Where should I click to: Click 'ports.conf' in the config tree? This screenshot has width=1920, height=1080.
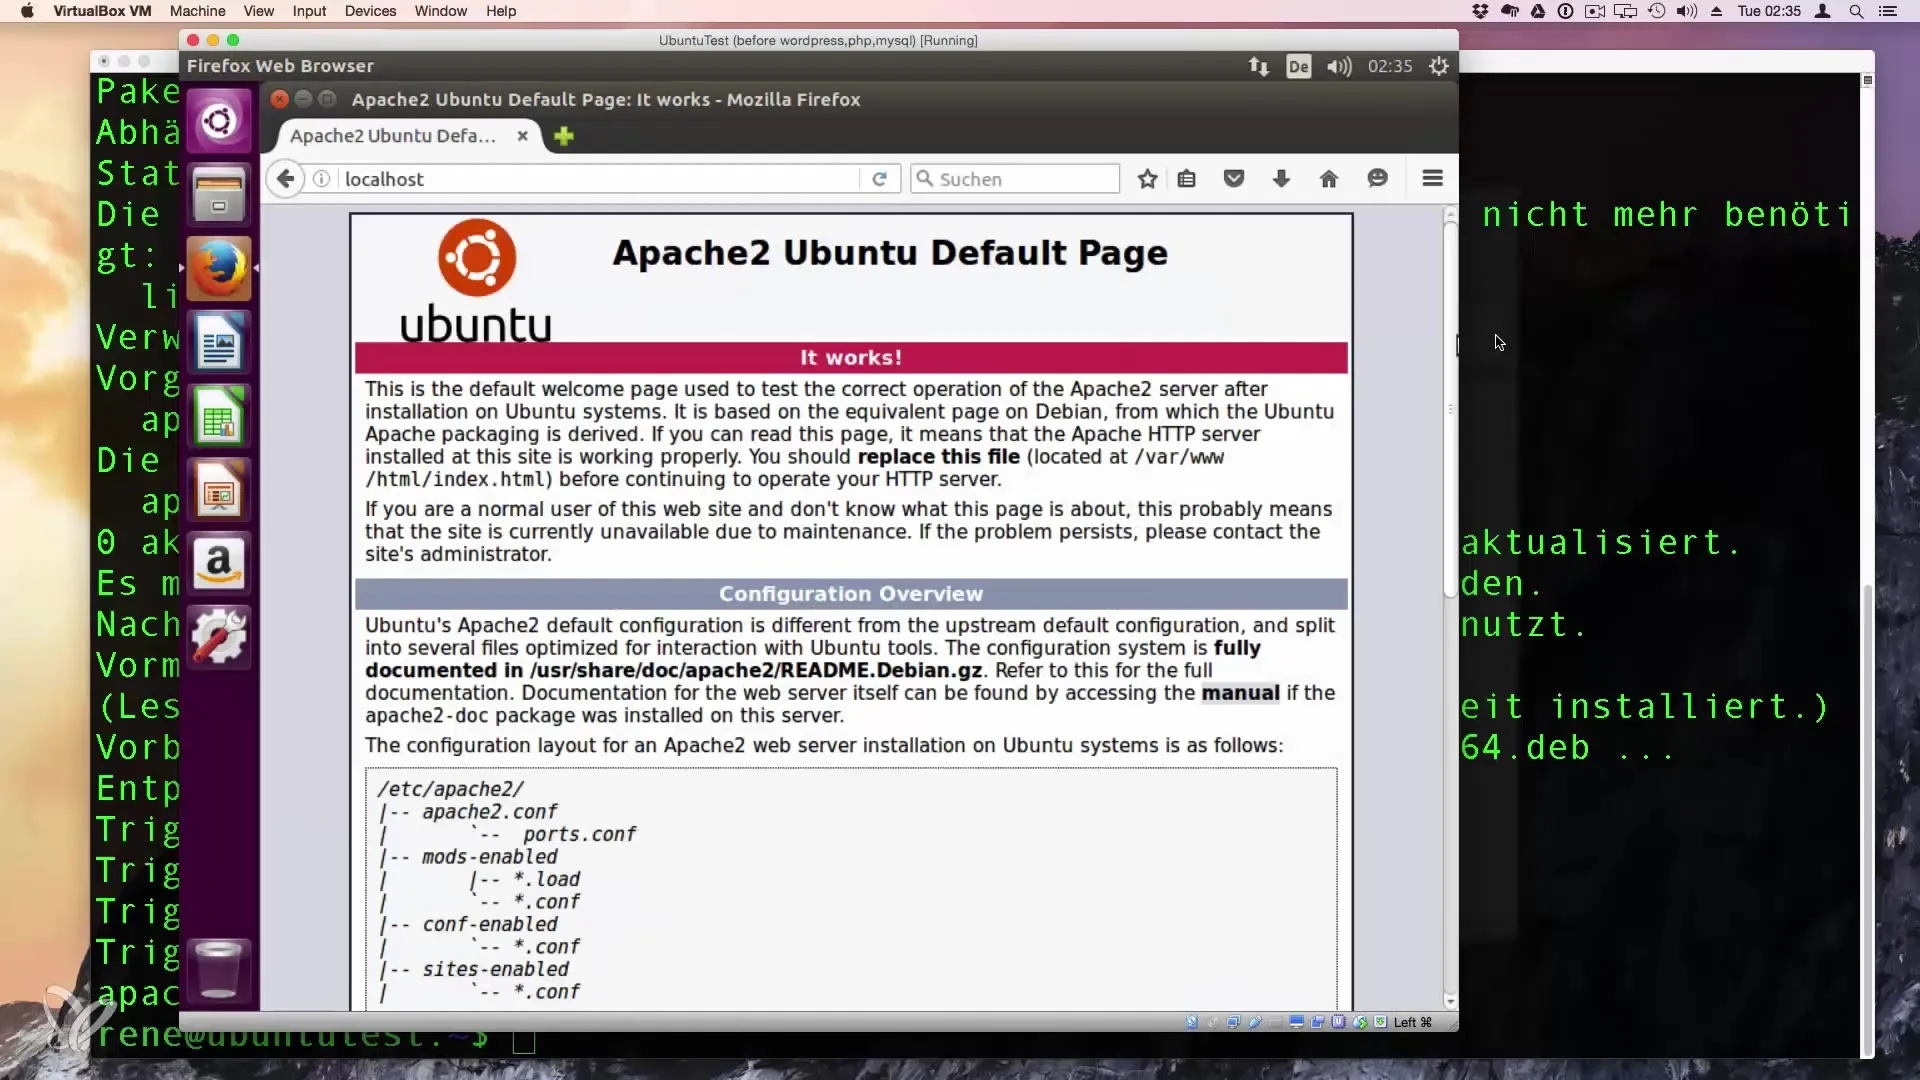tap(579, 834)
